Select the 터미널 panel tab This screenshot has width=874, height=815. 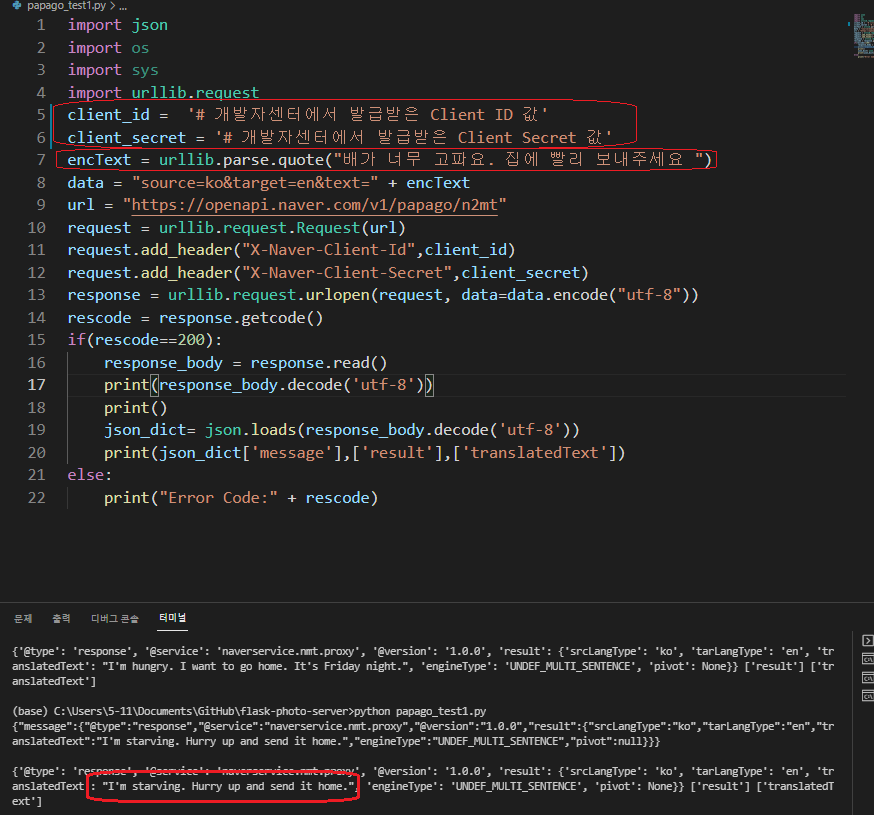[172, 618]
